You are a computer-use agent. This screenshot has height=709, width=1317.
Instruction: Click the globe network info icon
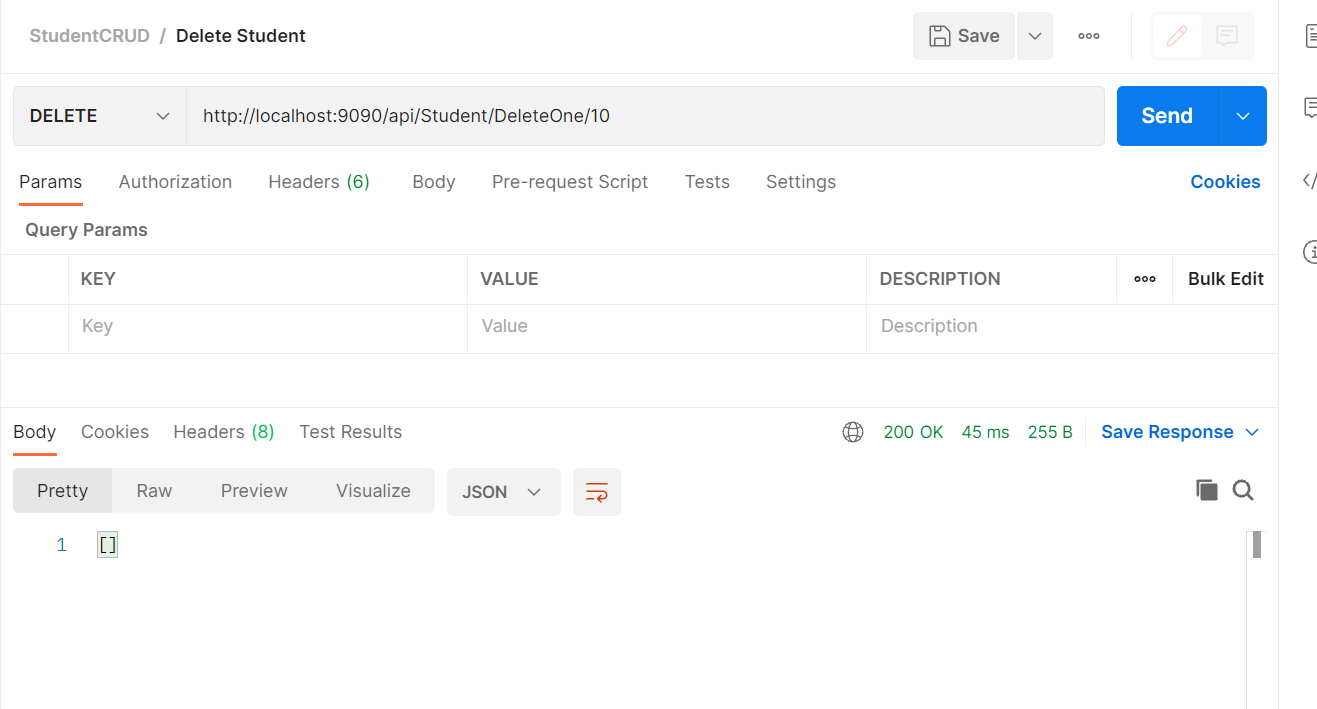pos(853,431)
